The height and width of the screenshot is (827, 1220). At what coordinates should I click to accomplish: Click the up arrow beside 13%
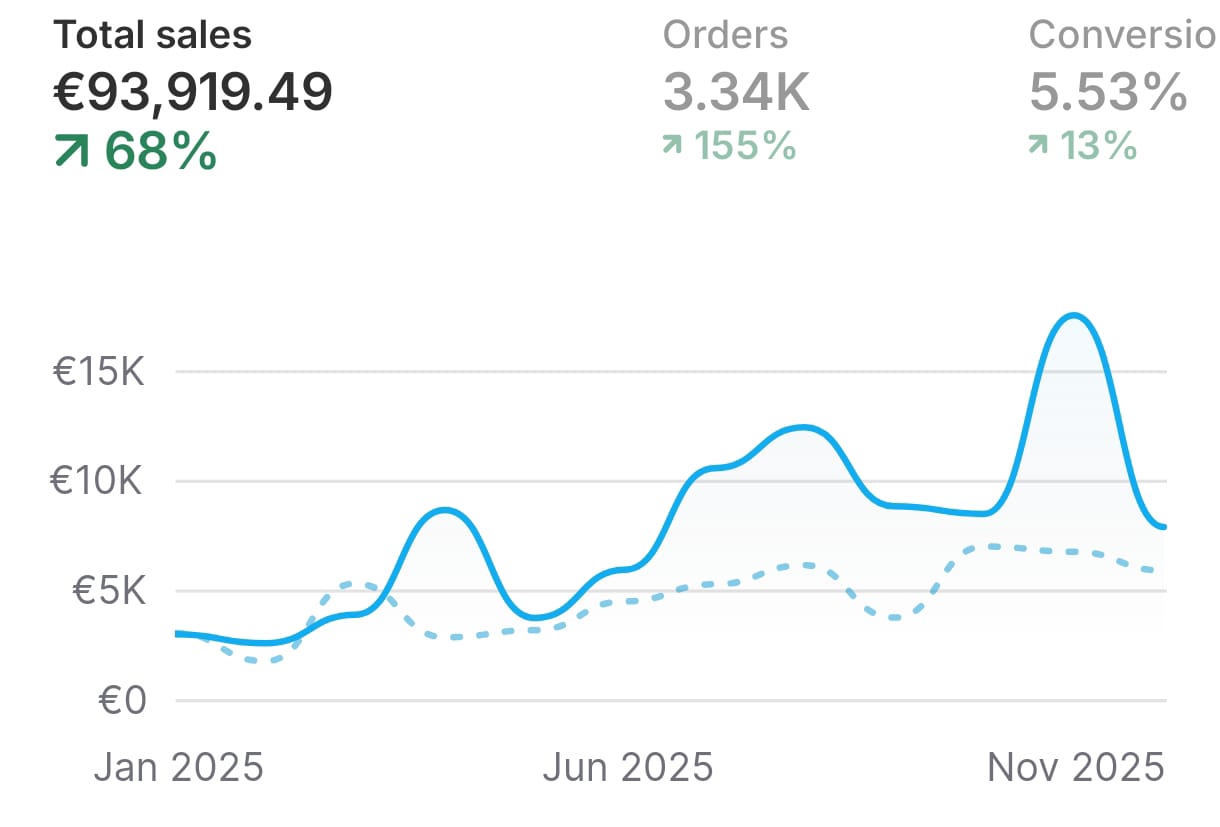pos(1039,146)
